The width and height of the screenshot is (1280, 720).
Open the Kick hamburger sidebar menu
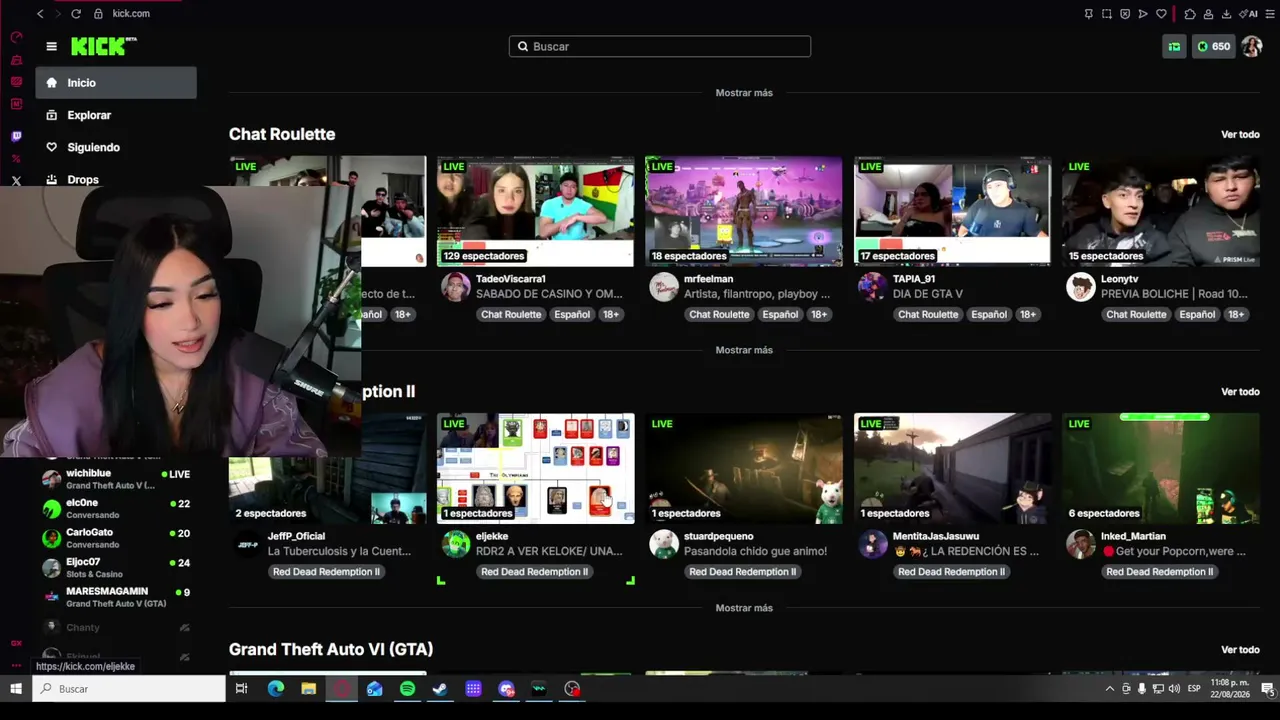(51, 46)
